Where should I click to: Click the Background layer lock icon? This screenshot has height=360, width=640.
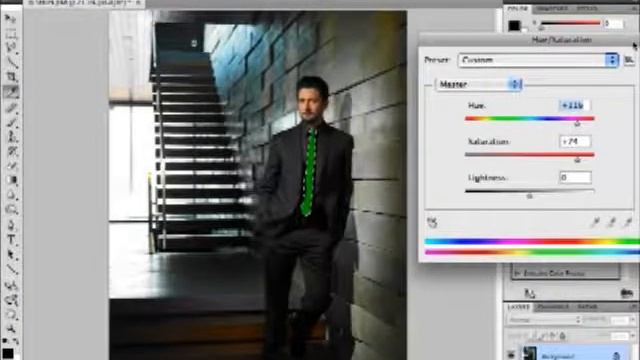click(617, 356)
